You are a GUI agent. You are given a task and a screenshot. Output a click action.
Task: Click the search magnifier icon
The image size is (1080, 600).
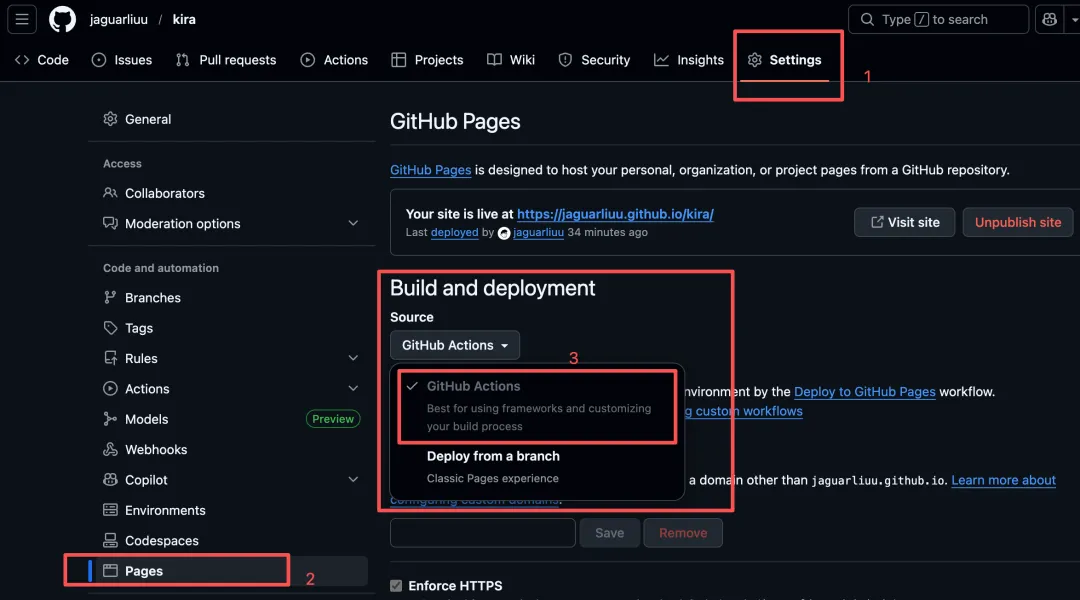867,19
